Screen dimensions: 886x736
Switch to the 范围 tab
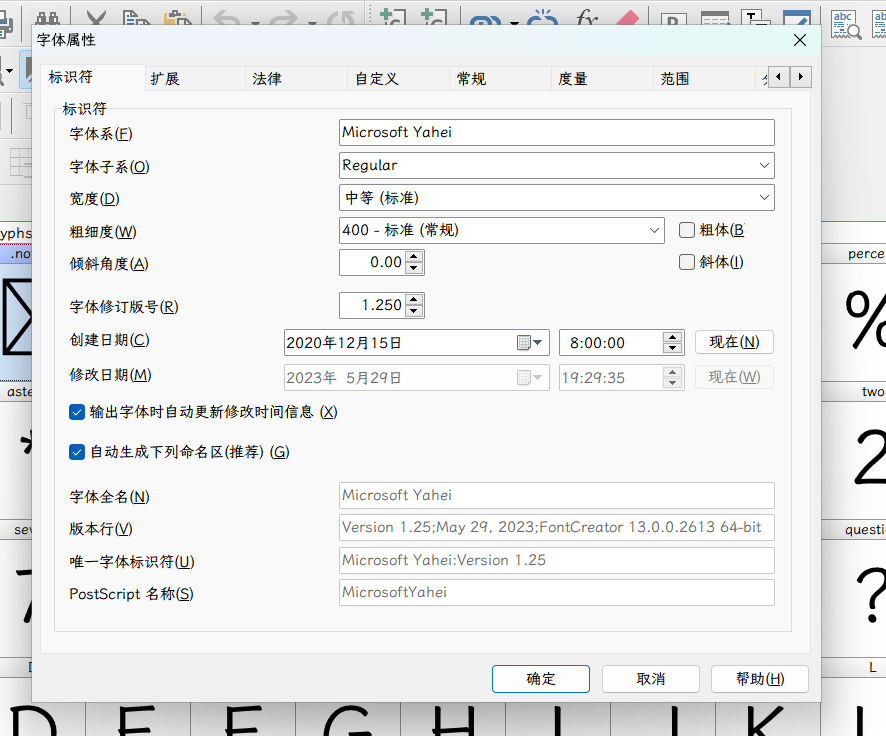click(x=705, y=79)
